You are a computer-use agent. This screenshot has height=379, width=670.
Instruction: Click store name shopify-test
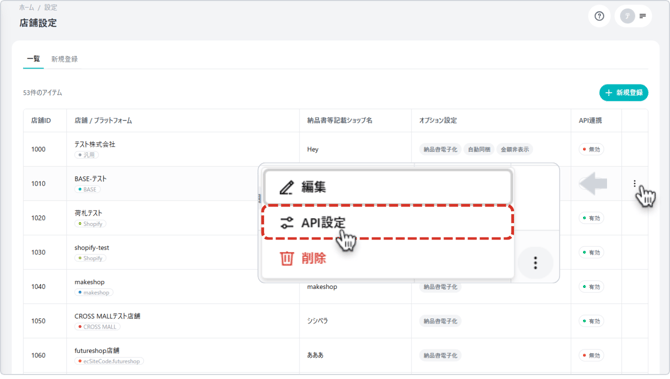(91, 247)
